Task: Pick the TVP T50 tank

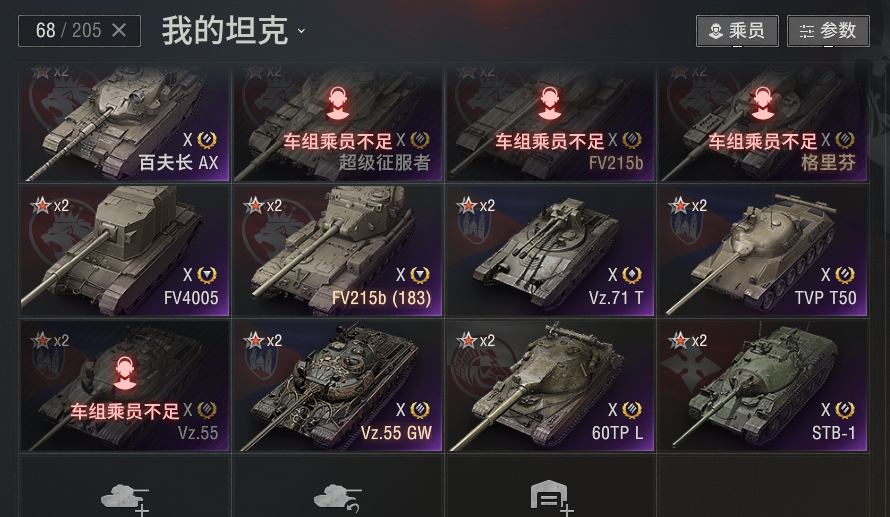Action: point(763,250)
